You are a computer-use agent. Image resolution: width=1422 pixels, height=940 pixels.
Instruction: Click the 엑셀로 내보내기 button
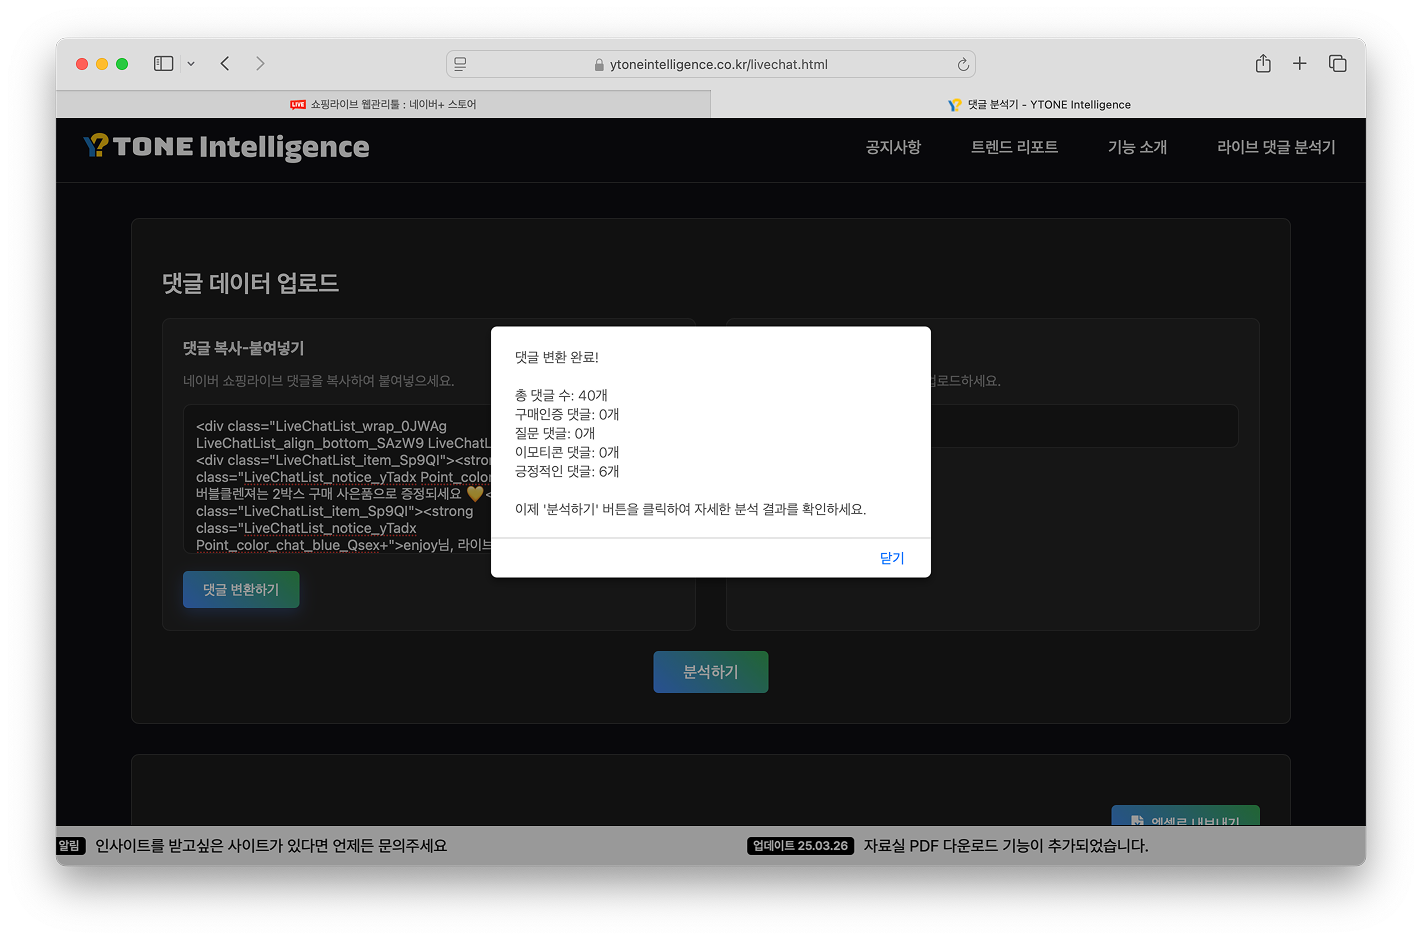(x=1185, y=816)
